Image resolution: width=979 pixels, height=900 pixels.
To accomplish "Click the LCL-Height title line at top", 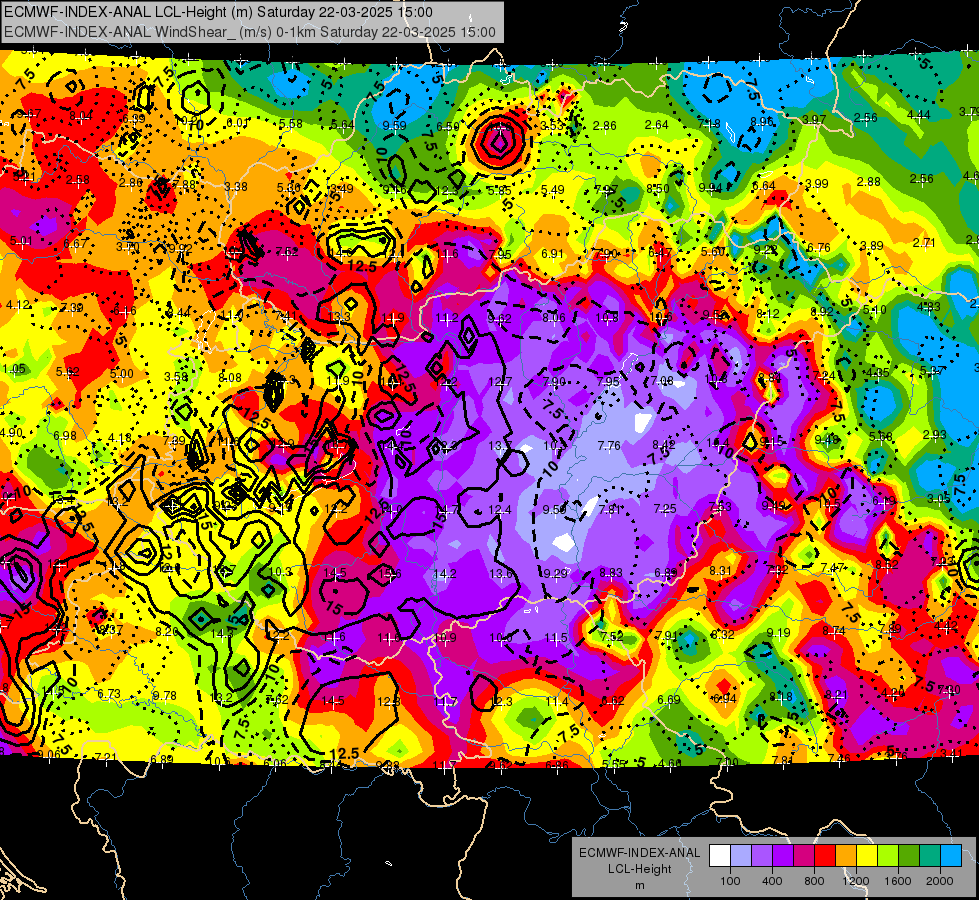I will [x=218, y=12].
